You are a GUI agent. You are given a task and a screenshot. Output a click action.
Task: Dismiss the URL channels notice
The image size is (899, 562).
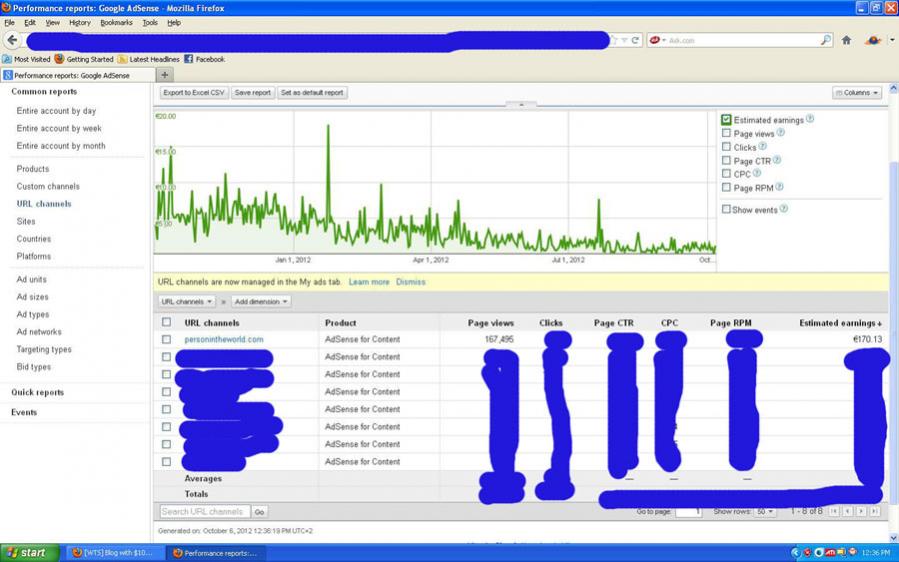411,282
